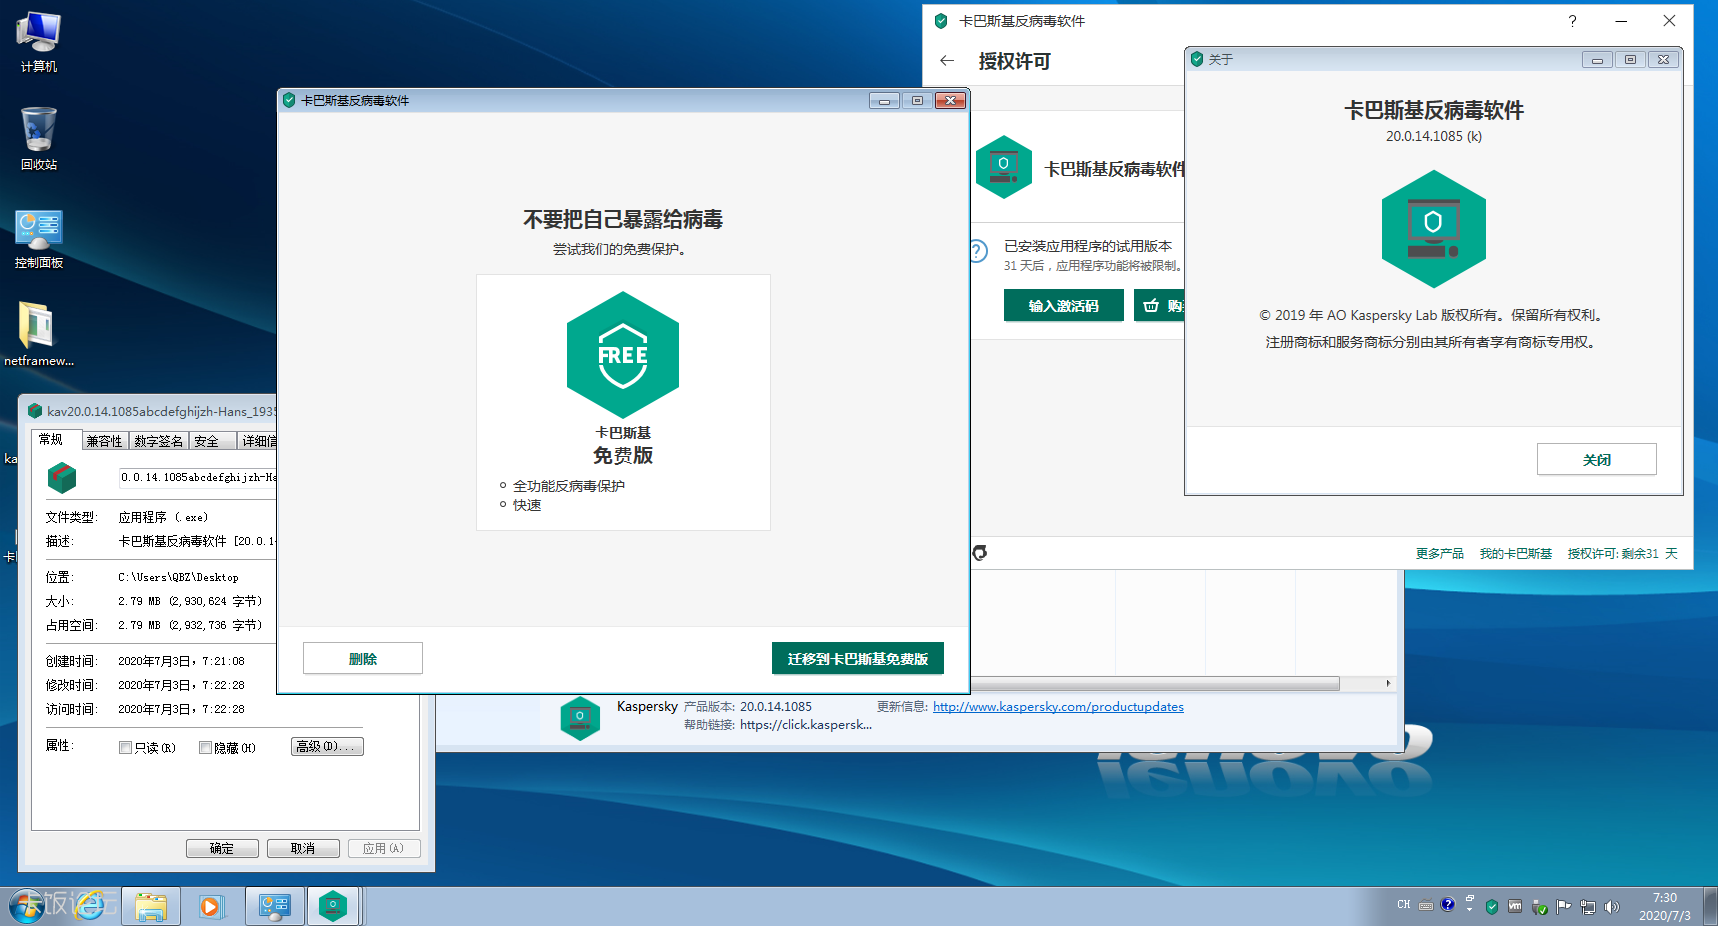
Task: Click the horizontal scrollbar thumb in background window
Action: click(x=1155, y=683)
